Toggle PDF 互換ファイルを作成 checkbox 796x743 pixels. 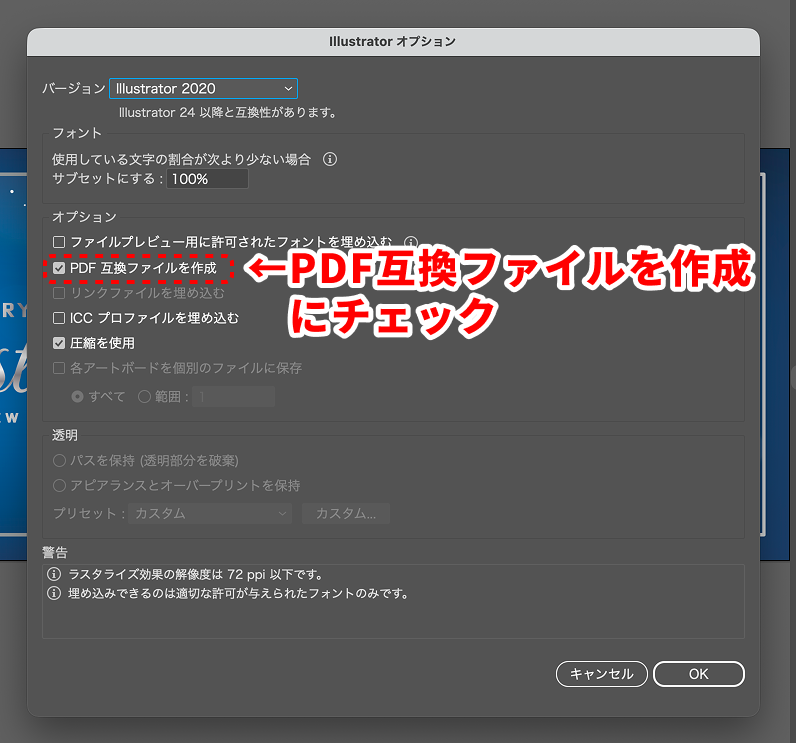pyautogui.click(x=59, y=268)
